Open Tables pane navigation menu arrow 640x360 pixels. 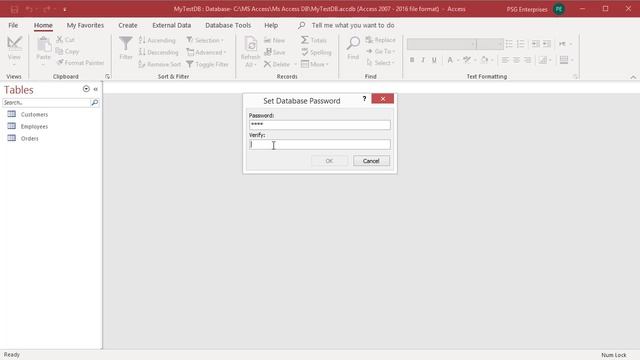[x=86, y=89]
